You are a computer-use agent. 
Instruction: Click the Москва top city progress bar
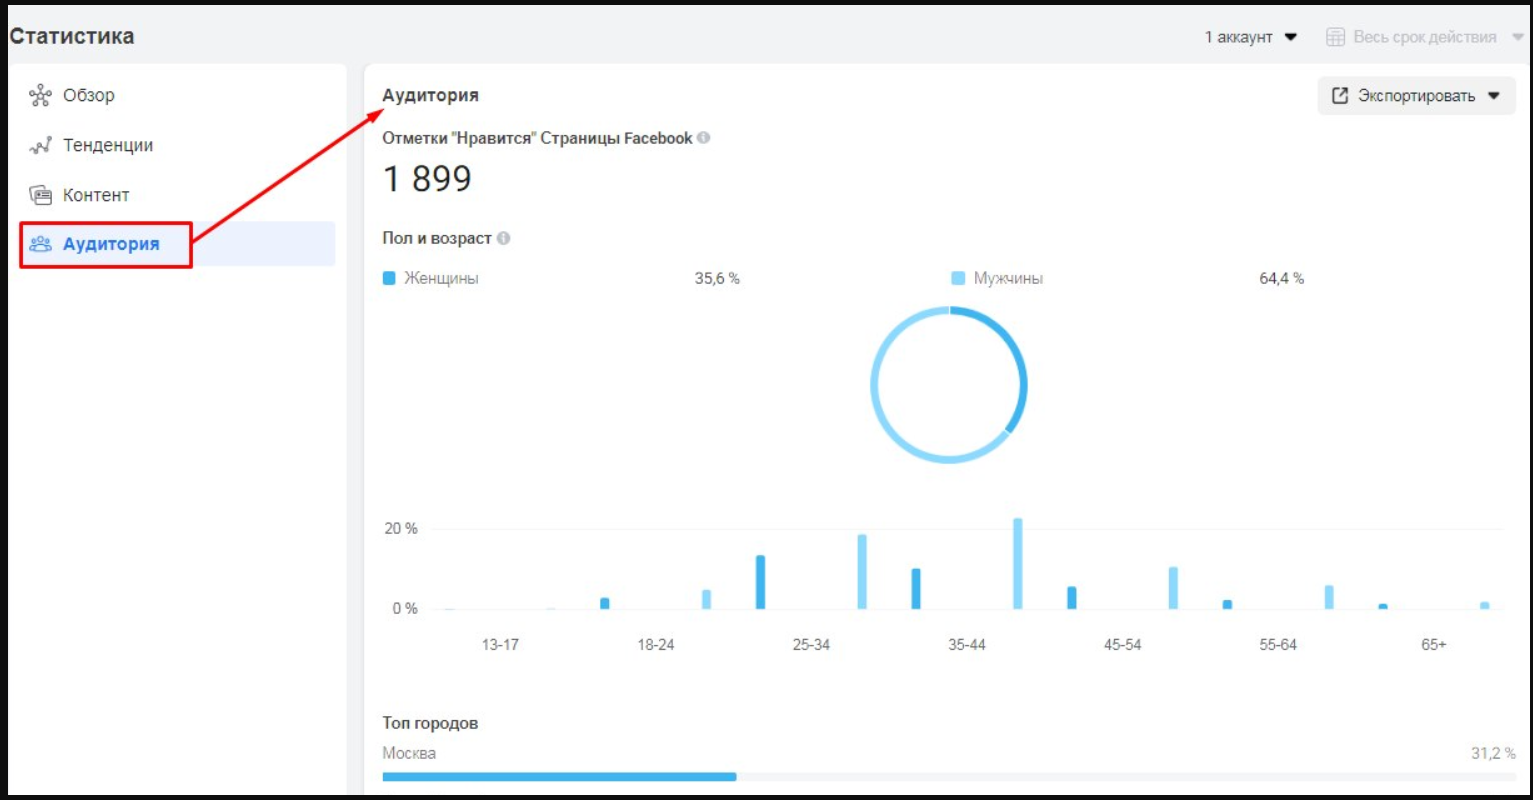pyautogui.click(x=559, y=776)
